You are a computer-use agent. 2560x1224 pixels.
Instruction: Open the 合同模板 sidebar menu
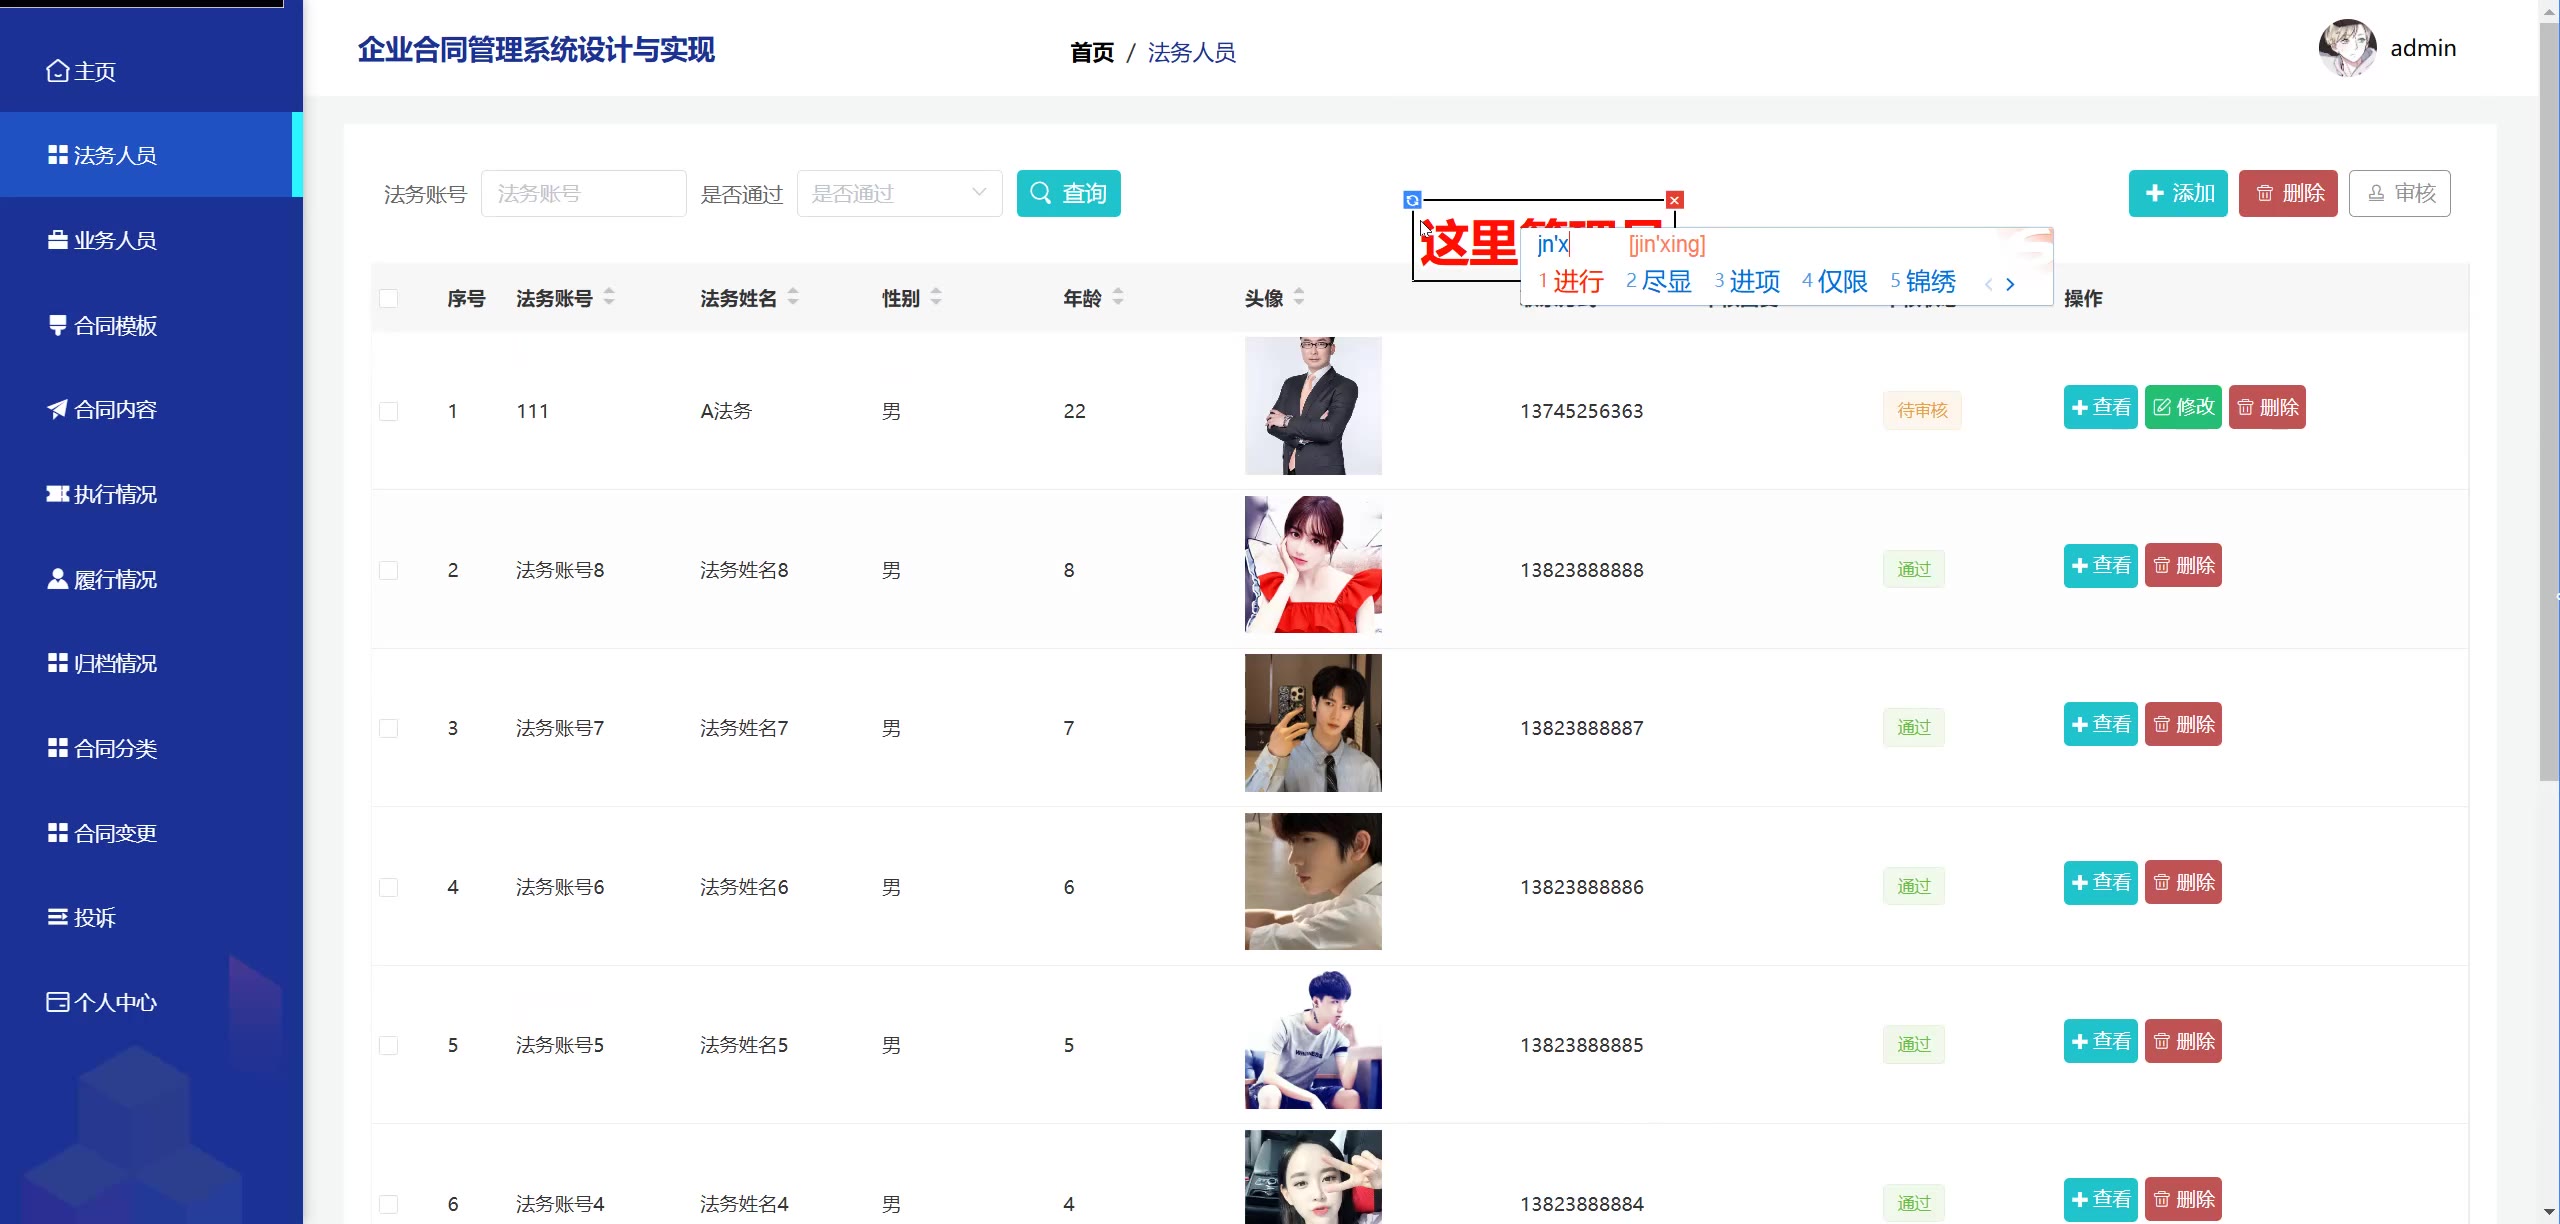click(x=114, y=325)
